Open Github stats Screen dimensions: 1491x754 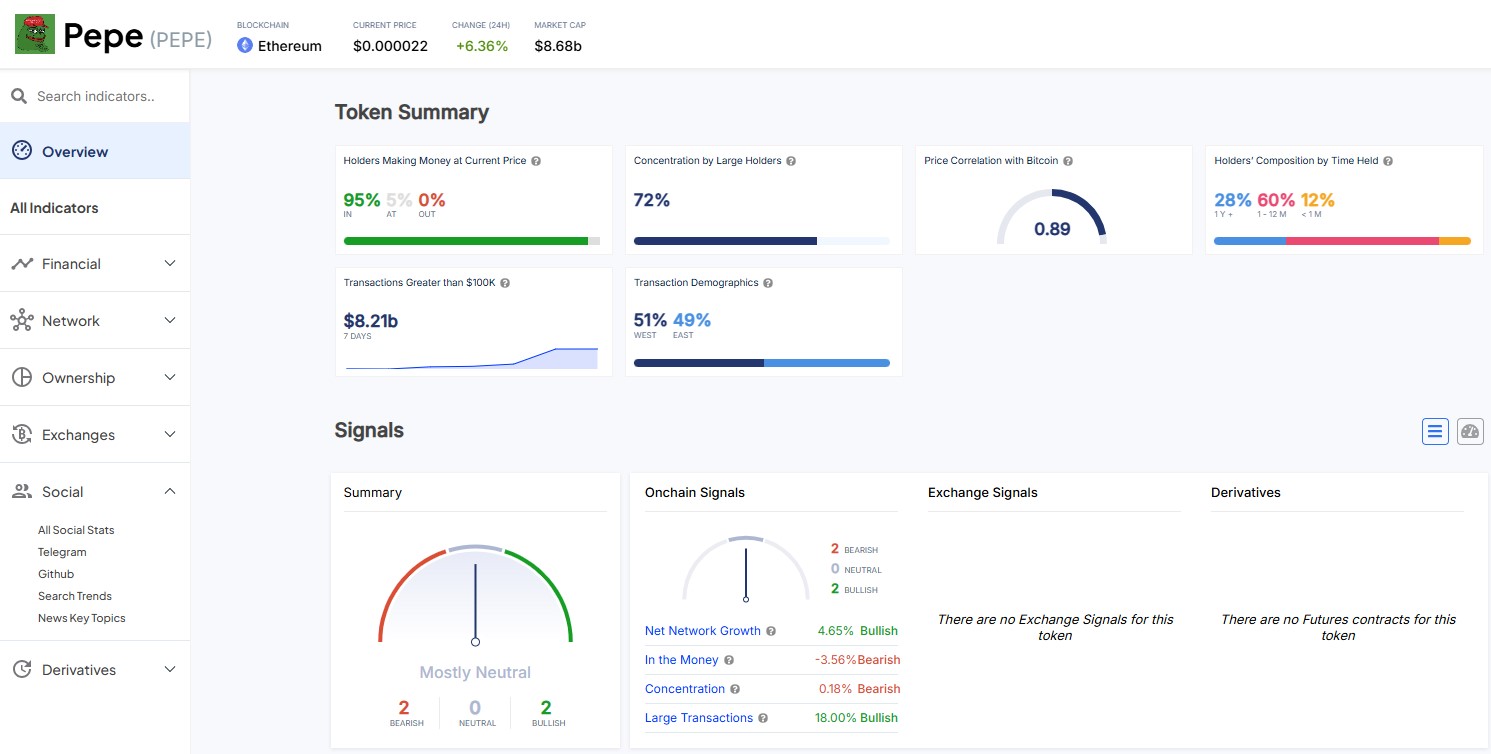pyautogui.click(x=56, y=574)
